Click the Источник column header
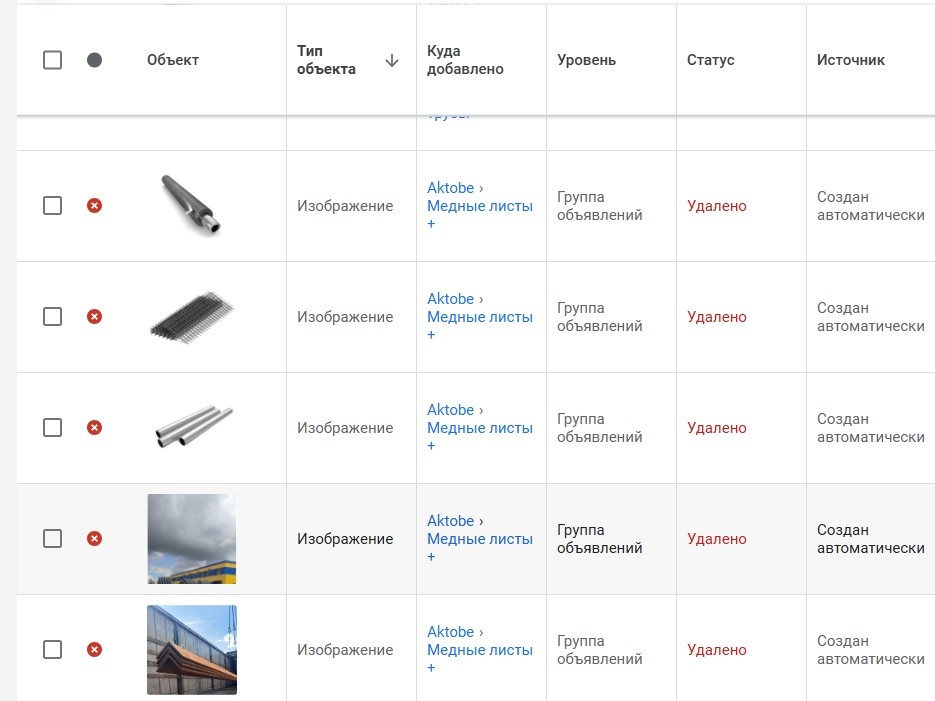This screenshot has width=935, height=701. [850, 60]
